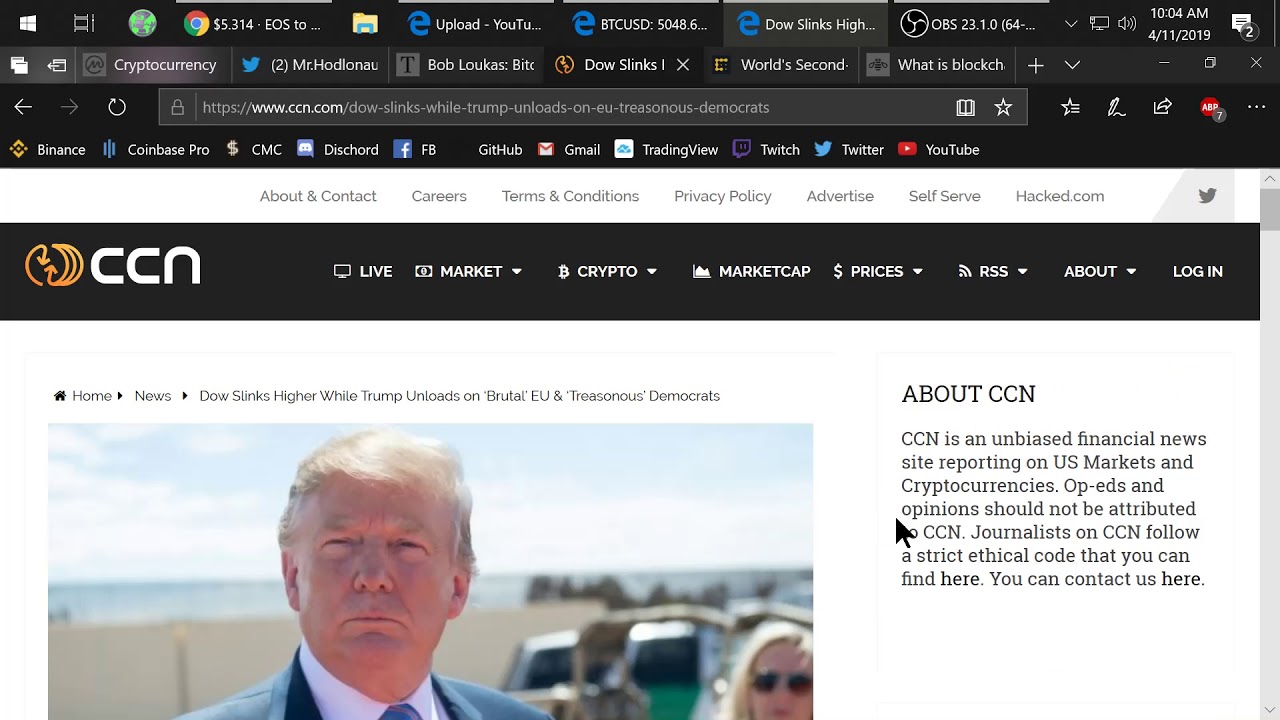
Task: Expand the RSS dropdown menu
Action: click(993, 271)
